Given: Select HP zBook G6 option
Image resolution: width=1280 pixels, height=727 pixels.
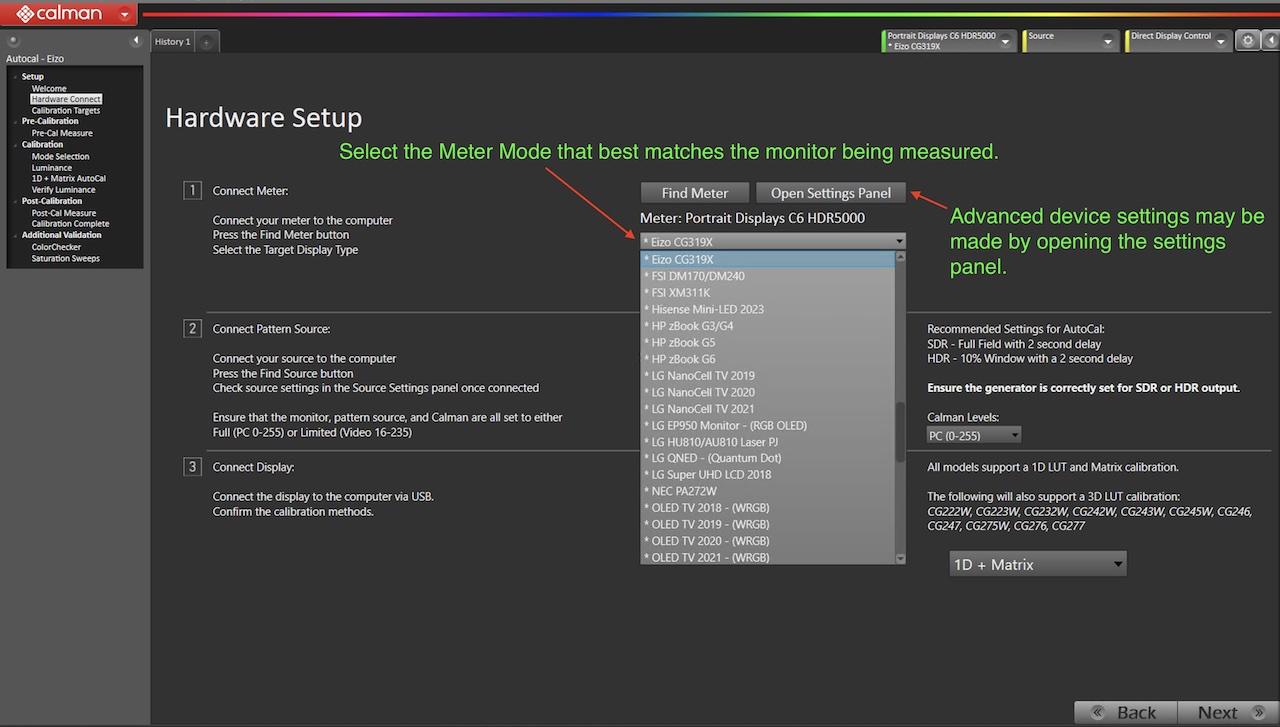Looking at the screenshot, I should tap(768, 359).
